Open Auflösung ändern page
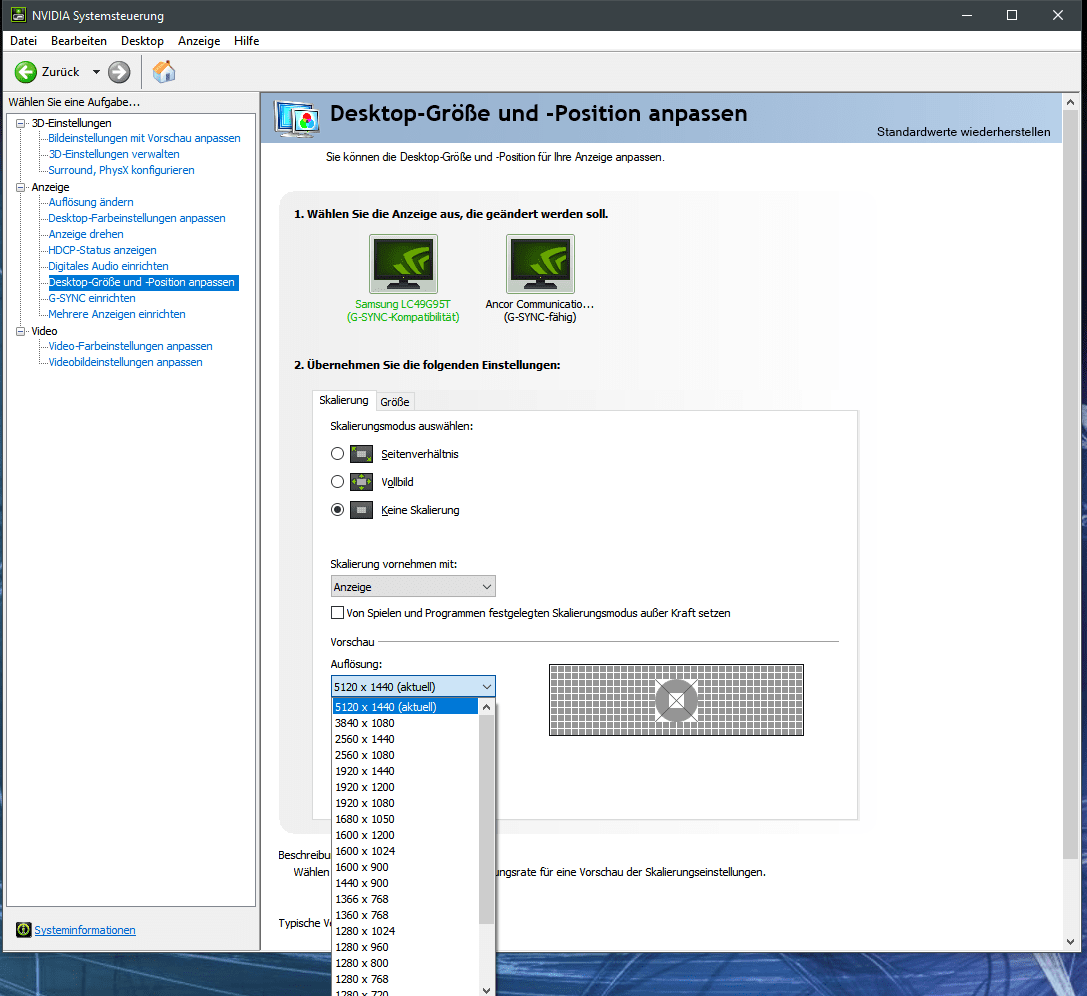This screenshot has height=996, width=1087. coord(91,202)
